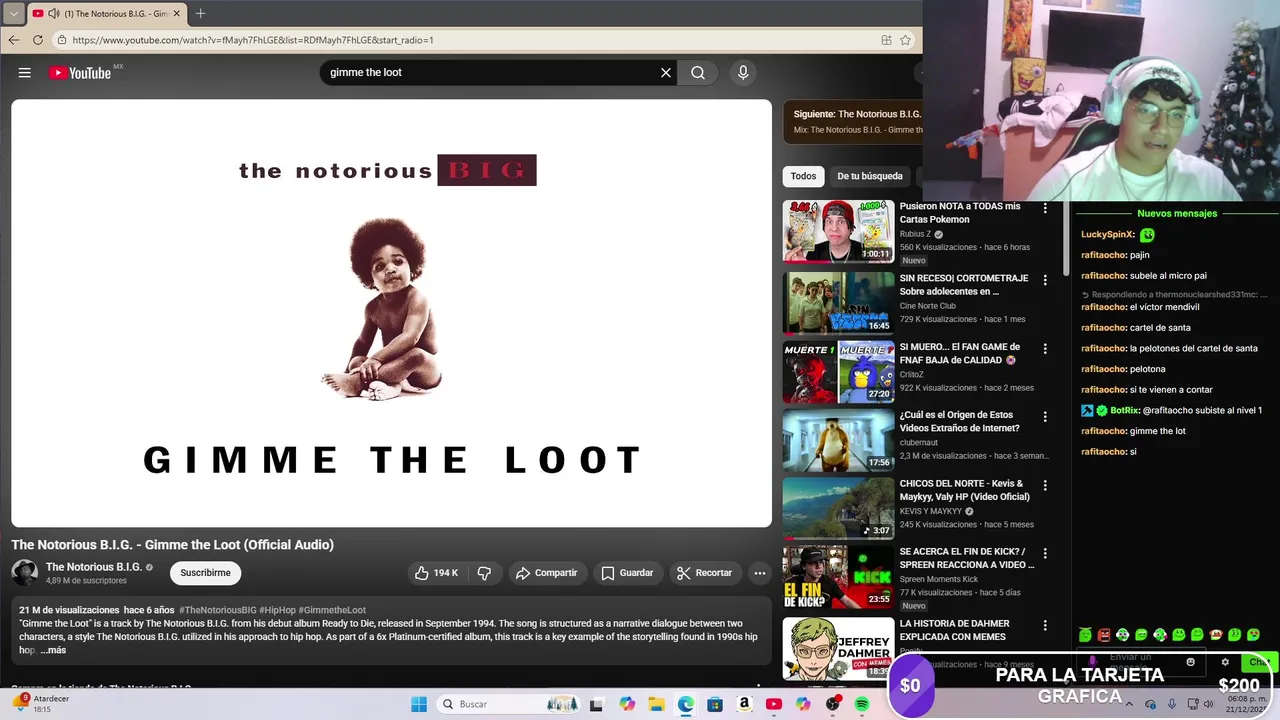Dislike the video with thumbs-down

tap(484, 573)
